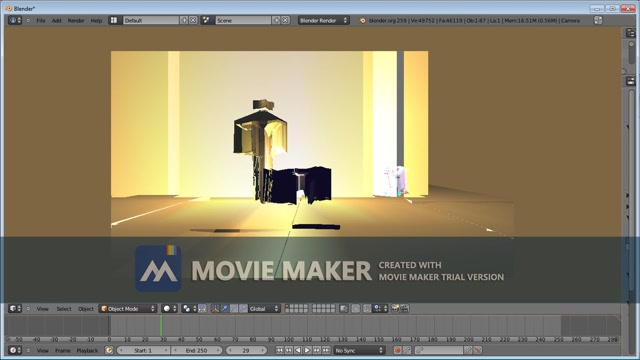The width and height of the screenshot is (640, 360).
Task: Click the End: 250 frame field
Action: (197, 350)
